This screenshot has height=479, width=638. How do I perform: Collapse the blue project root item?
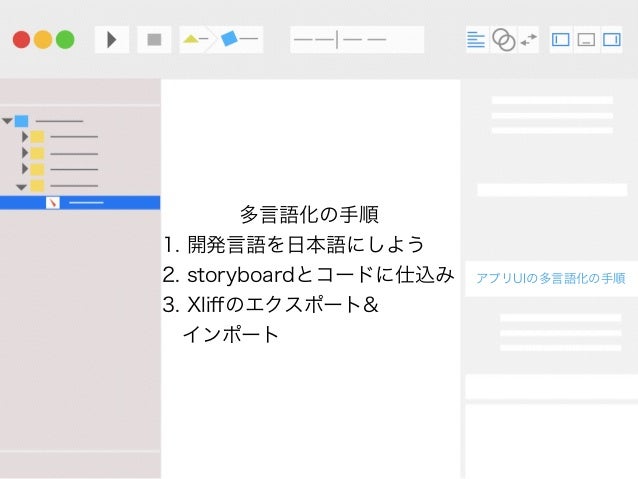point(7,121)
